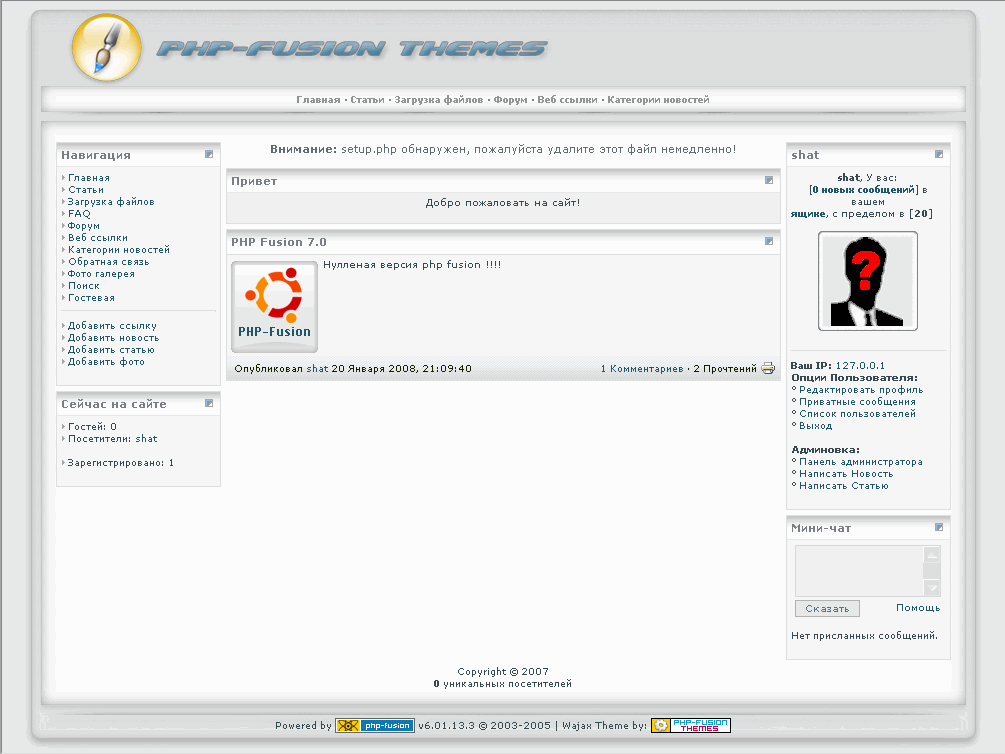Viewport: 1005px width, 754px height.
Task: Collapse the Навигация panel
Action: (209, 154)
